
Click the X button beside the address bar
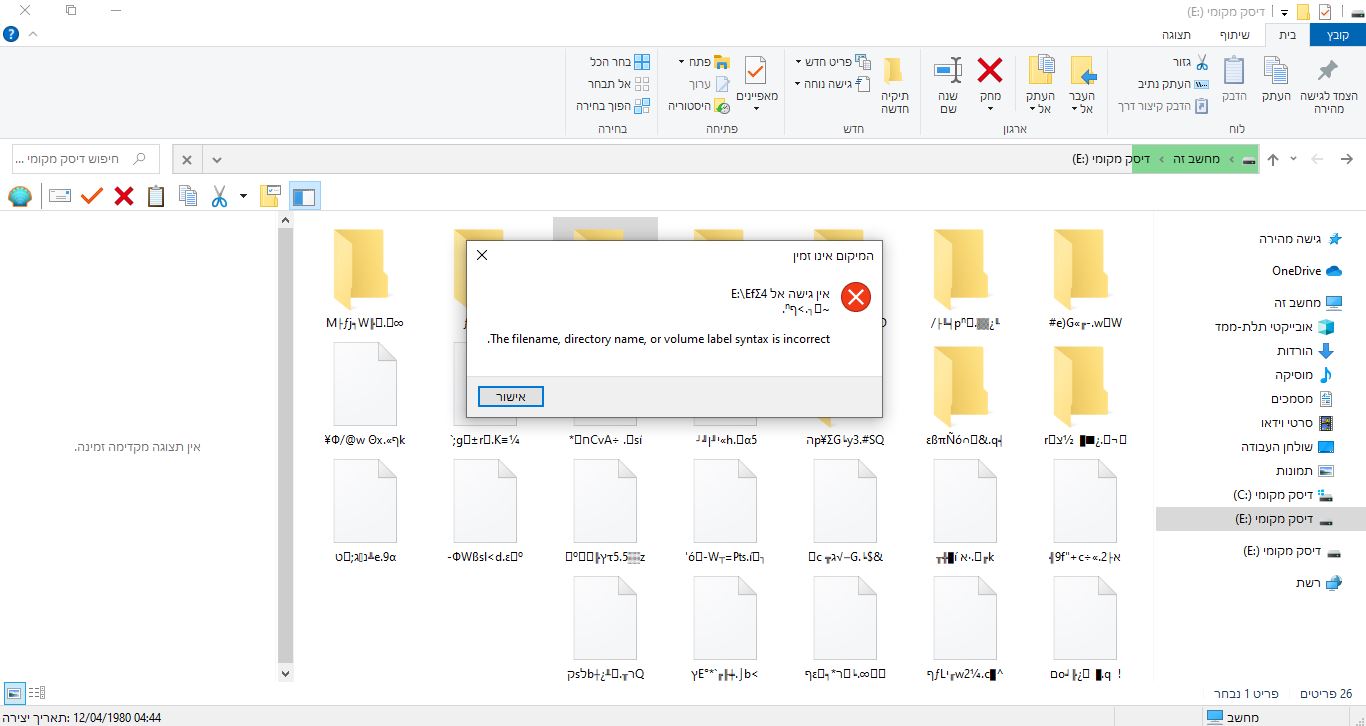coord(187,159)
